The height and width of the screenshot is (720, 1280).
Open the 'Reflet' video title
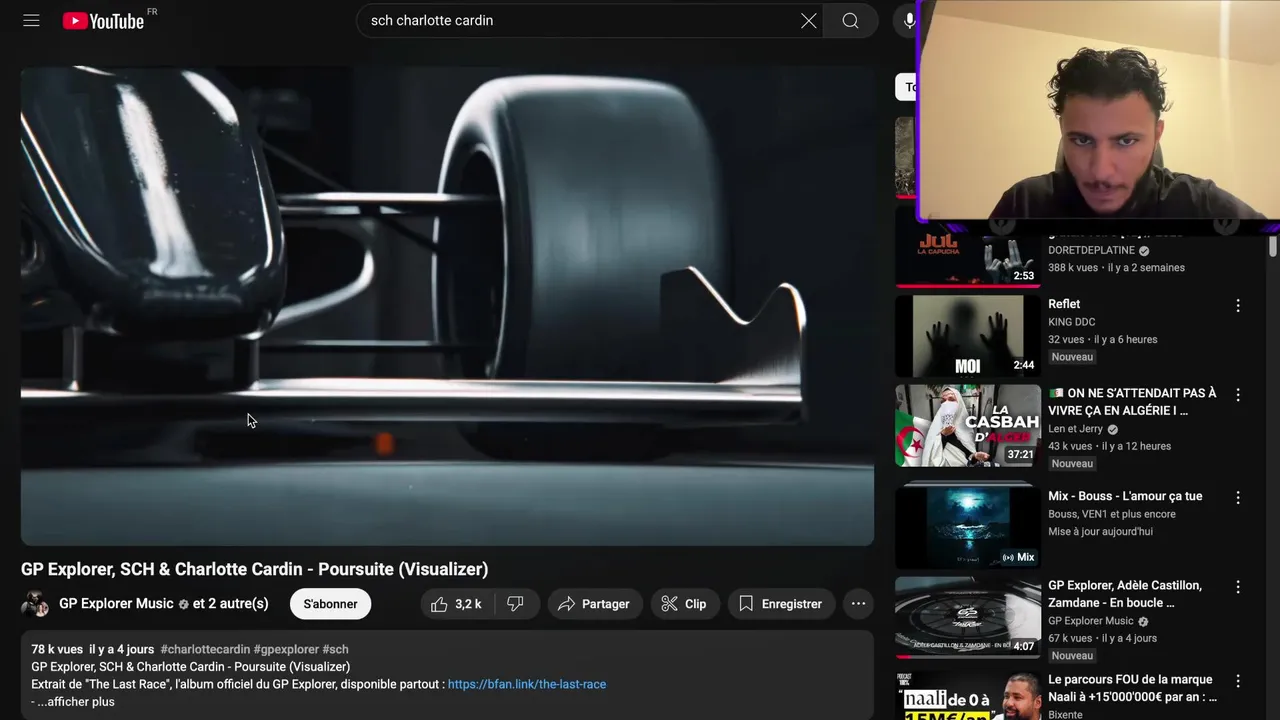(x=1064, y=304)
